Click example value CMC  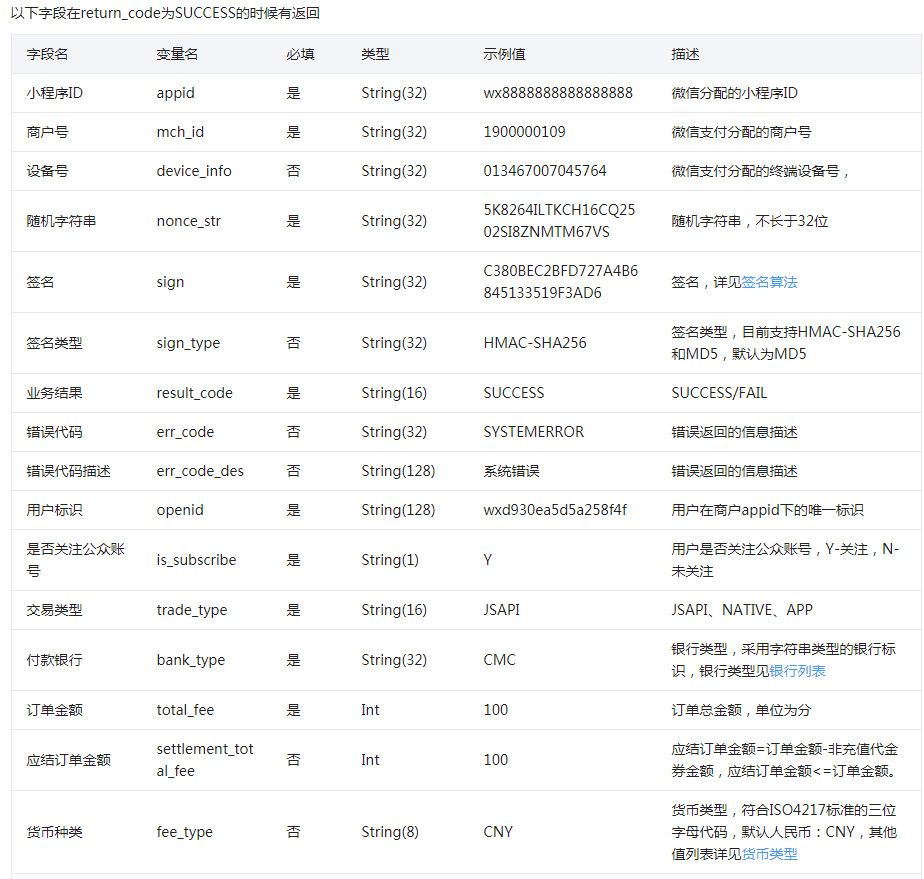499,660
